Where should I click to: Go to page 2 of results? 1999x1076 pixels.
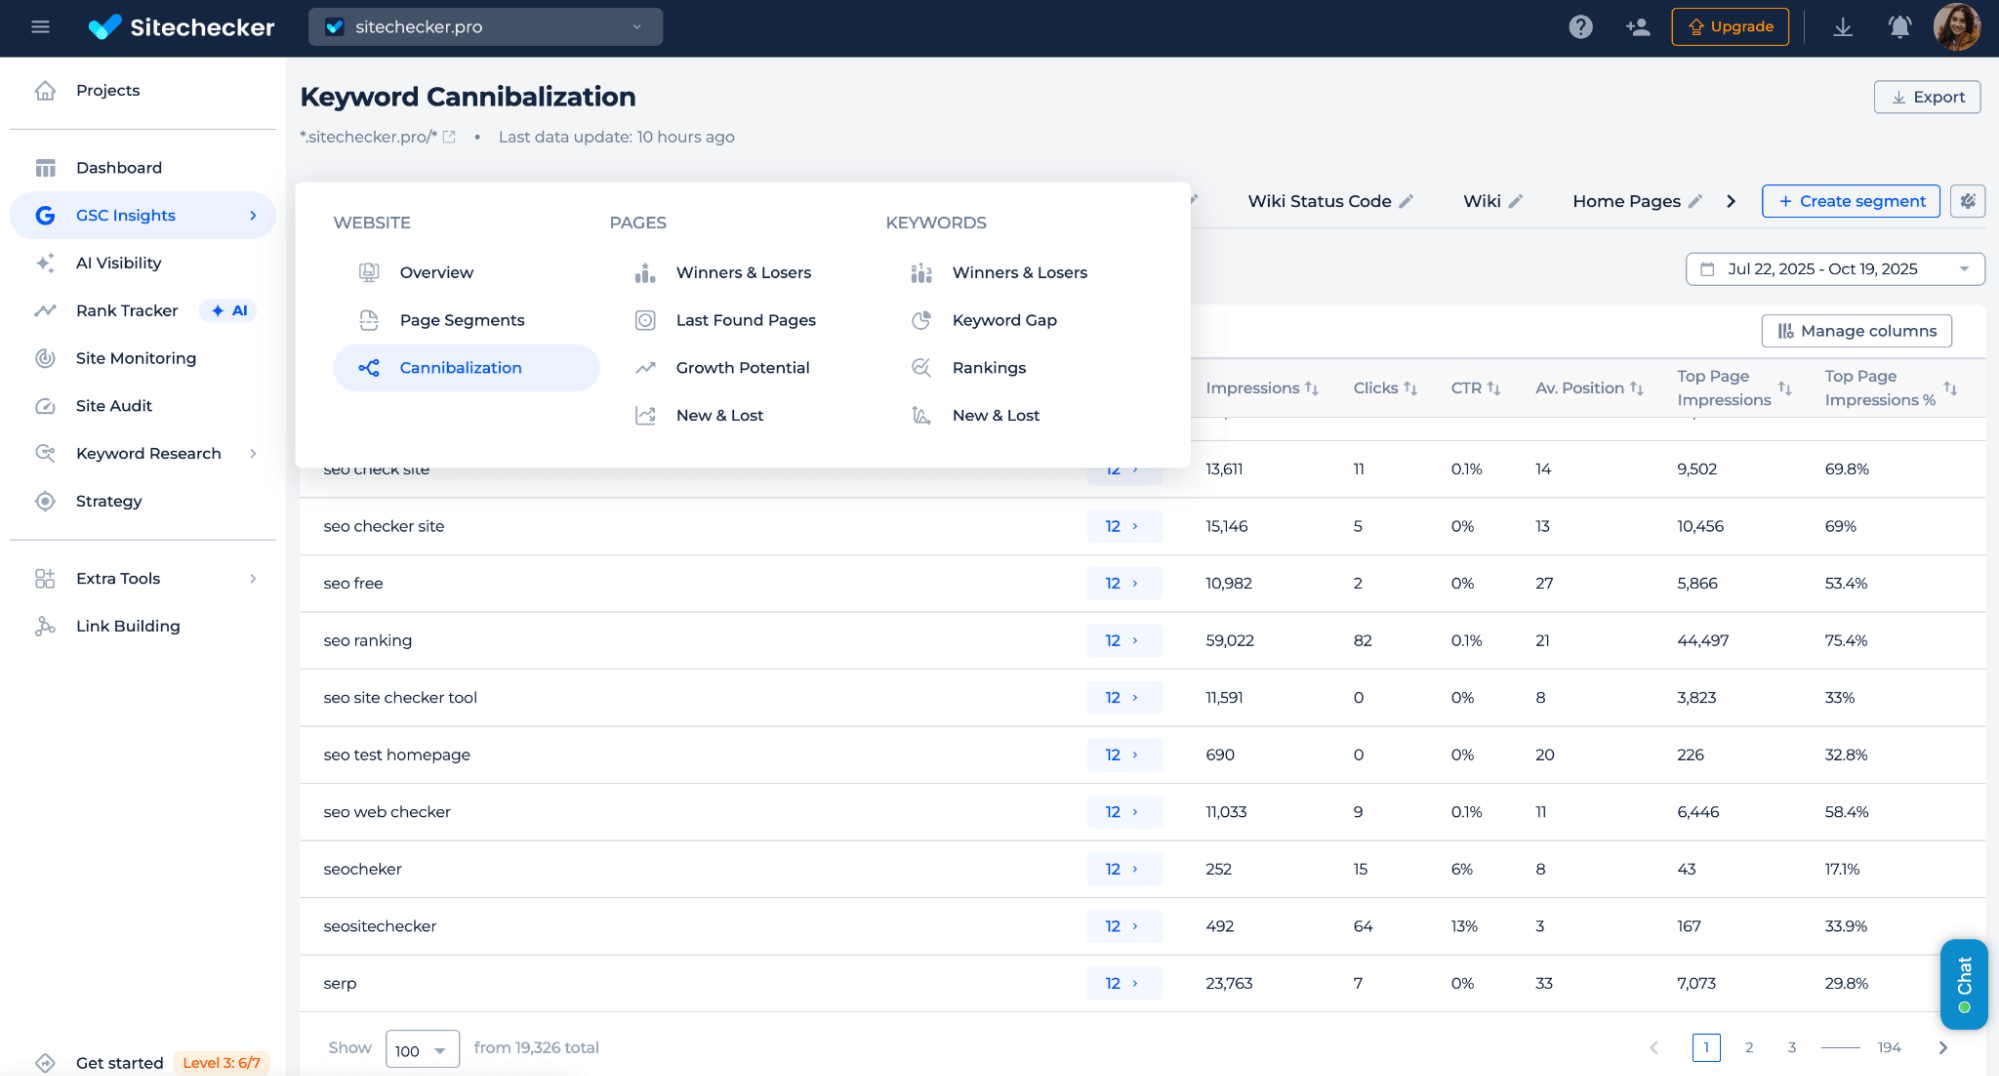point(1748,1047)
